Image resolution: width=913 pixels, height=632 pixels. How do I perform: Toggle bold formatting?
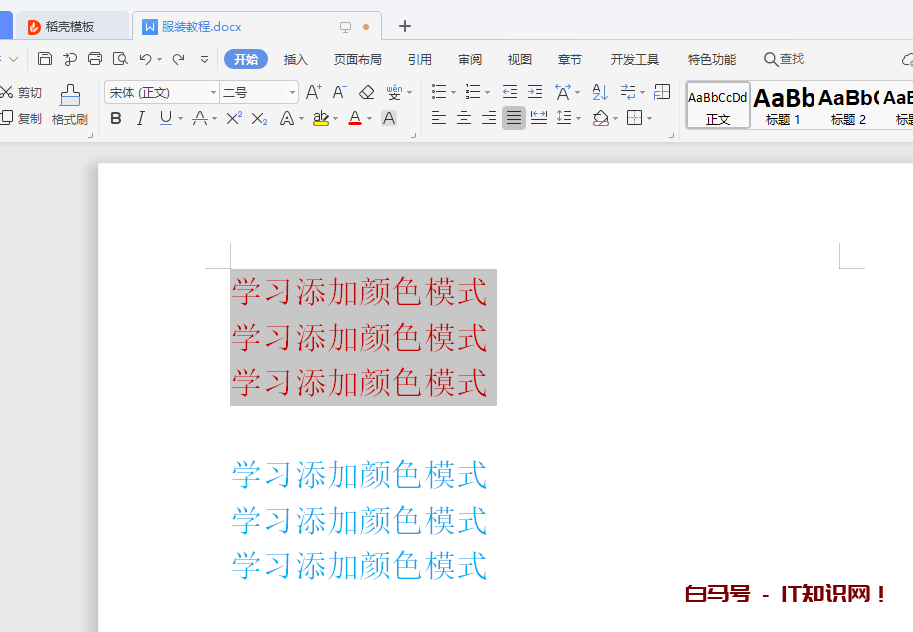(116, 118)
